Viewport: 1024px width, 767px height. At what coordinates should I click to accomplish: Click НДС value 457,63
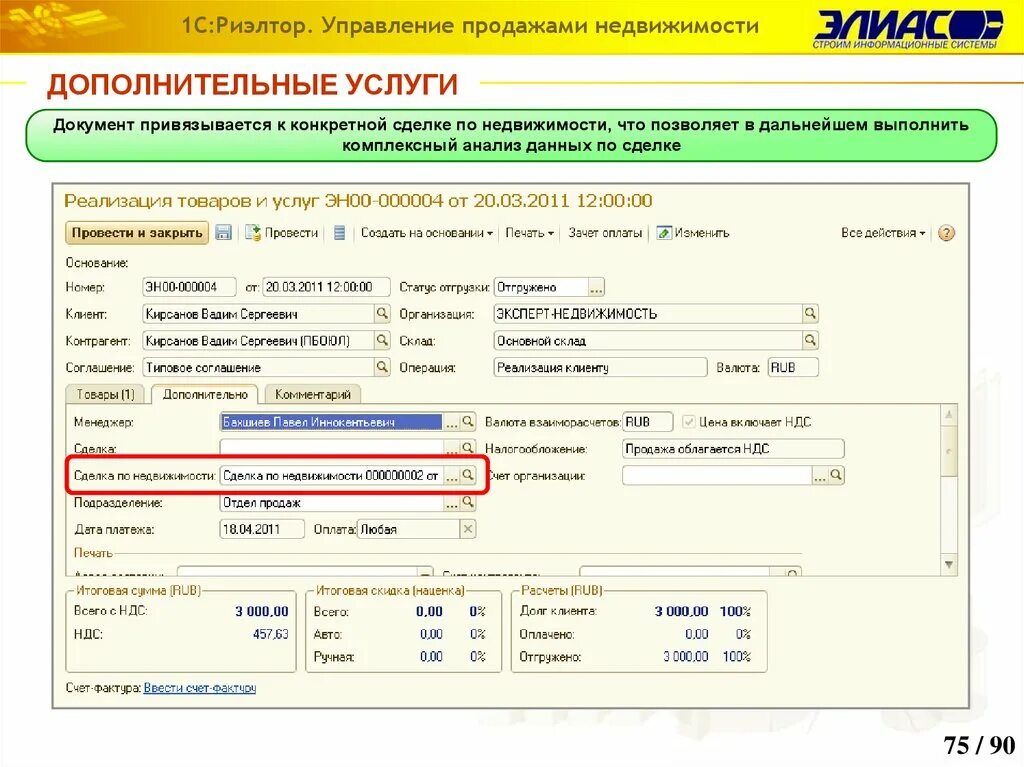[x=270, y=634]
